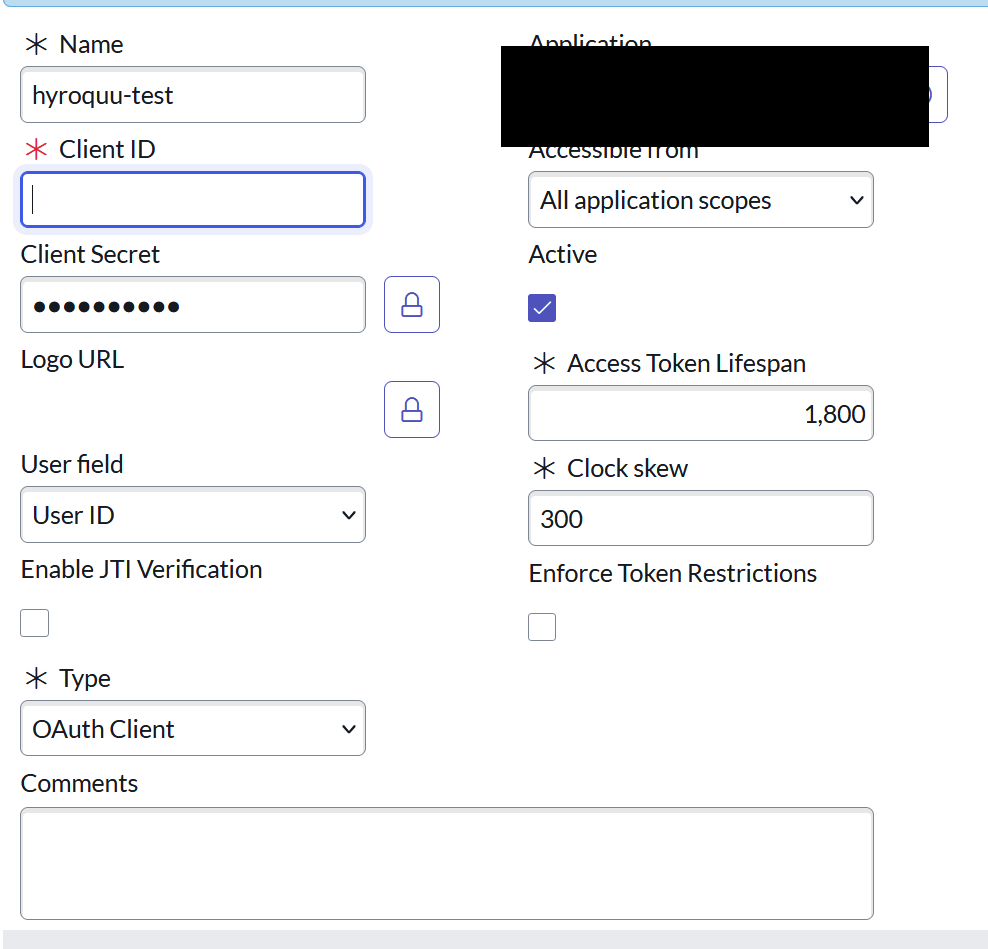This screenshot has height=949, width=988.
Task: Unlock the Client Secret field with lock icon
Action: point(411,305)
